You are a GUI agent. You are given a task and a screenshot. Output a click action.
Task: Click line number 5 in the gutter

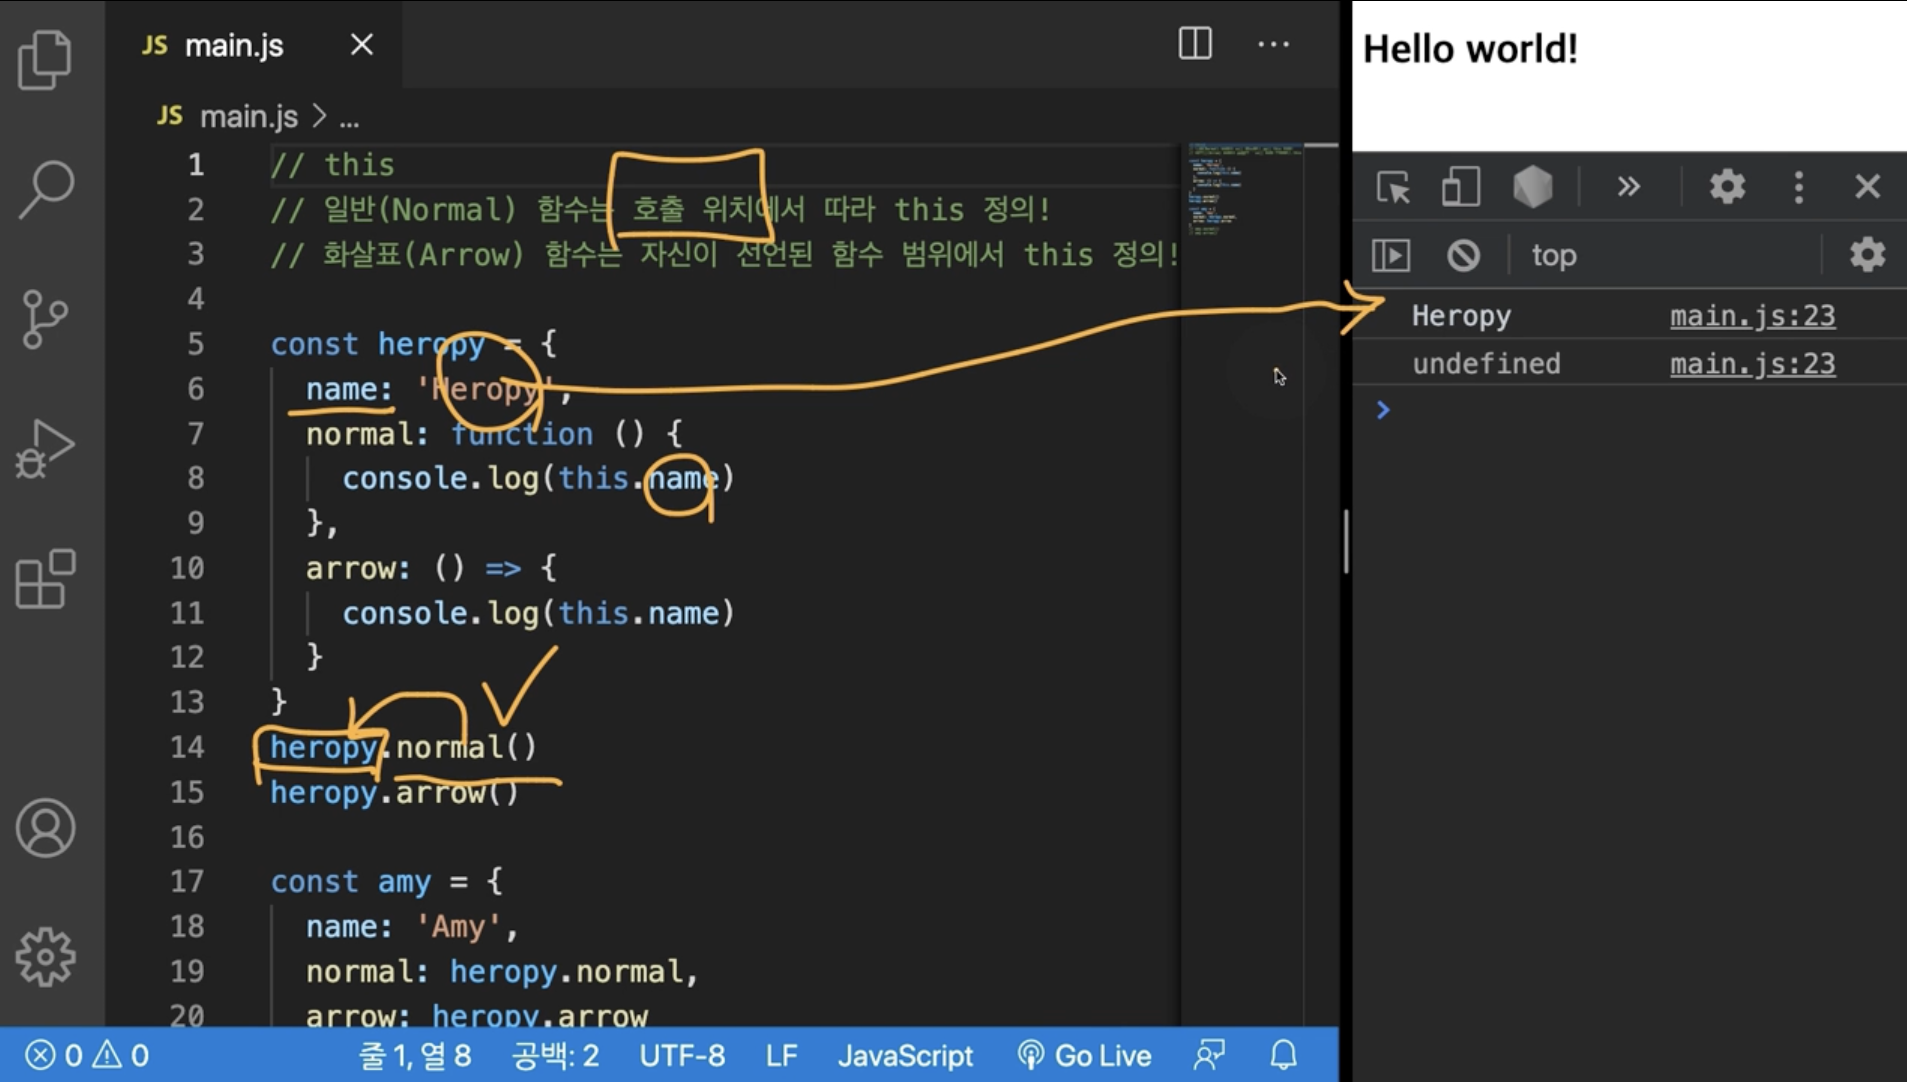(195, 344)
